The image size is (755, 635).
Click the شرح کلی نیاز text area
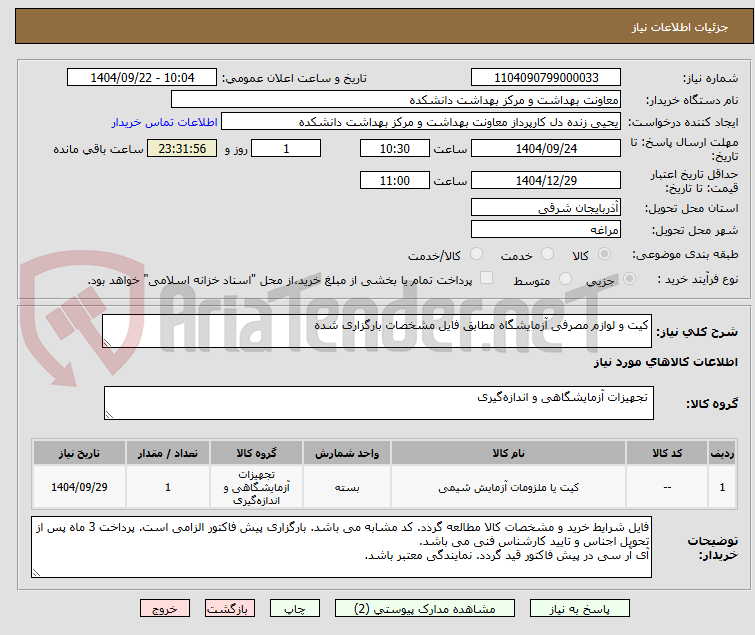coord(377,331)
